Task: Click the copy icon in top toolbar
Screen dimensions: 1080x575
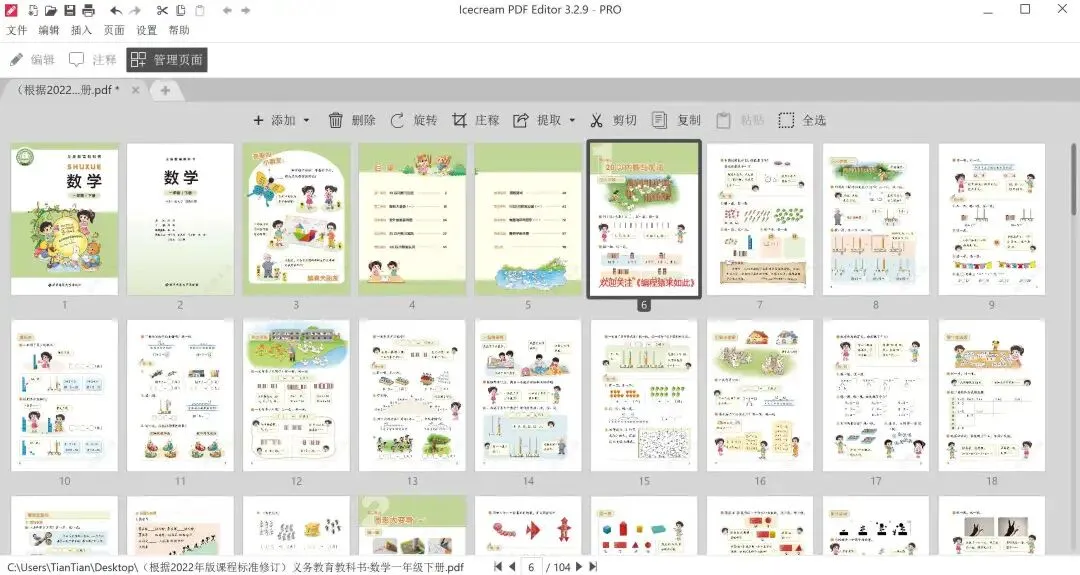Action: click(x=180, y=10)
